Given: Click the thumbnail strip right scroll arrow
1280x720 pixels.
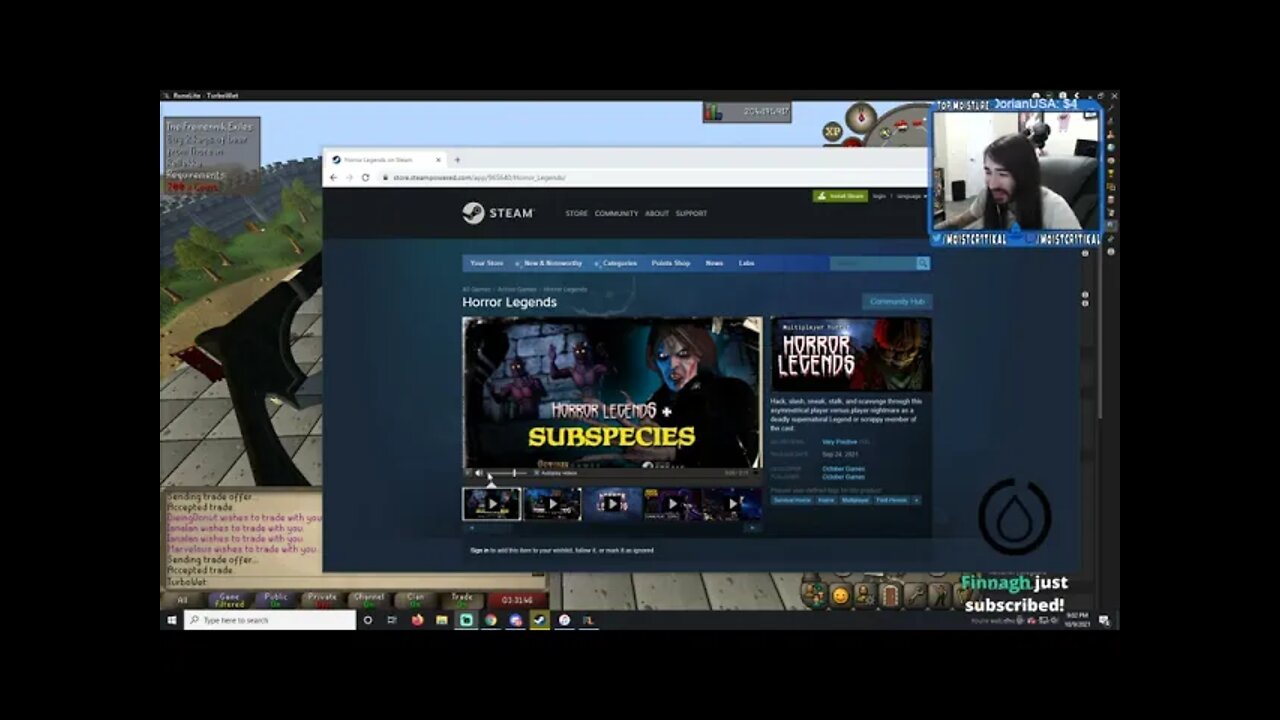Looking at the screenshot, I should coord(753,527).
